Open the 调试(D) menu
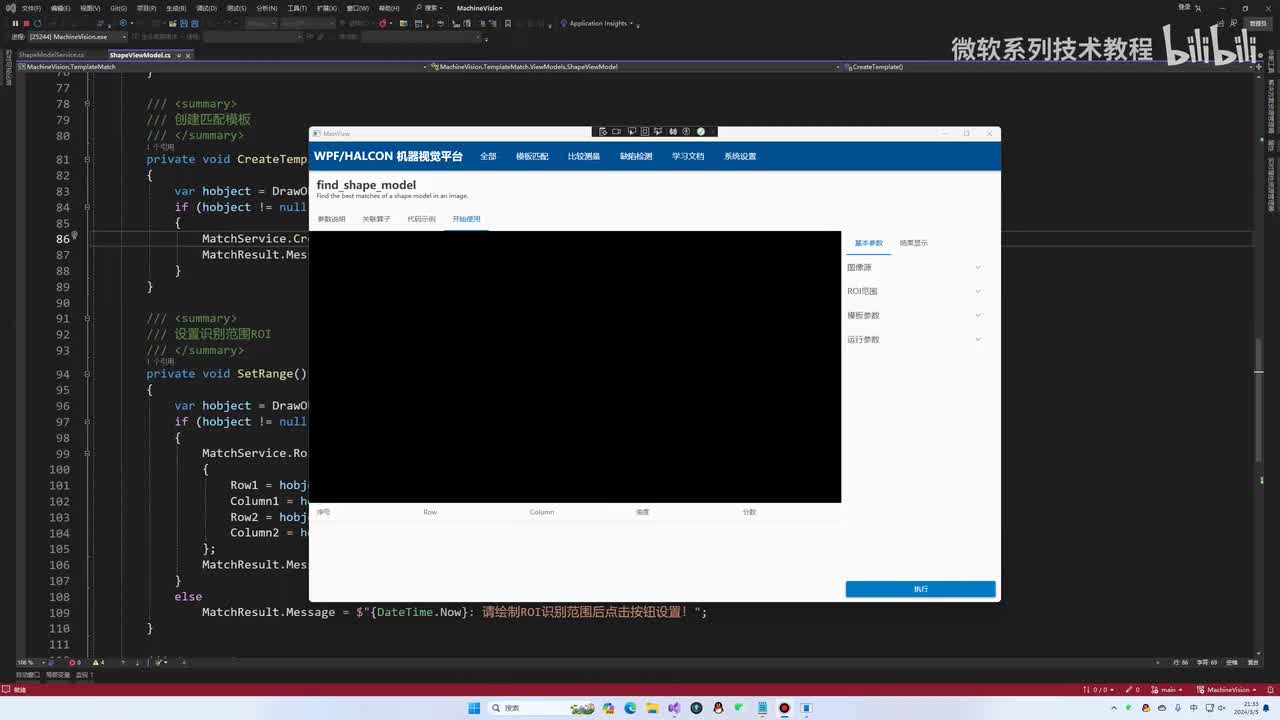This screenshot has height=720, width=1280. click(x=207, y=8)
